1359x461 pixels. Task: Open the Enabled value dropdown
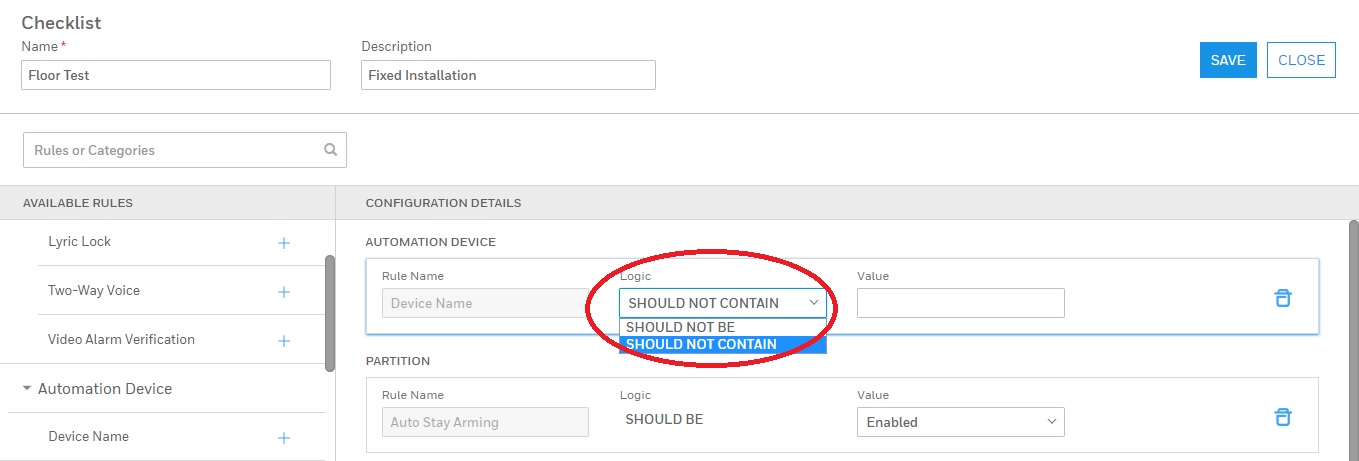pyautogui.click(x=960, y=422)
